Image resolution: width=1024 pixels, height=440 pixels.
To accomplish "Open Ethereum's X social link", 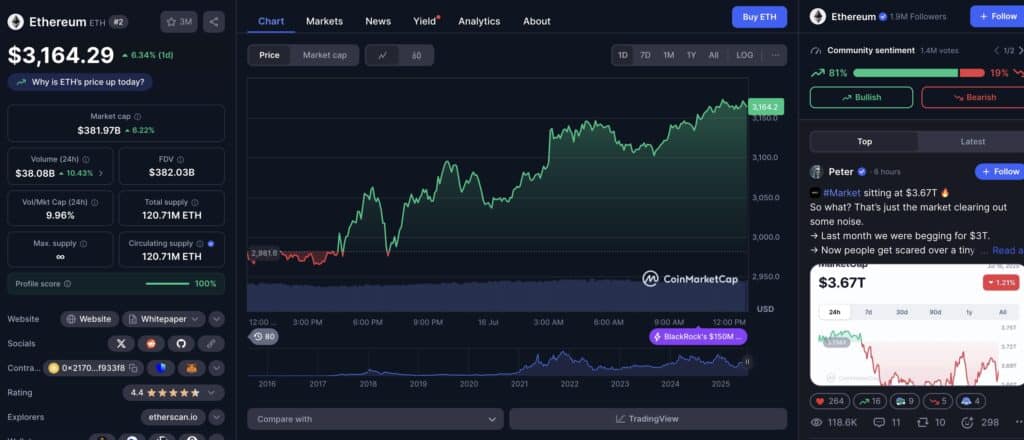I will pos(121,343).
